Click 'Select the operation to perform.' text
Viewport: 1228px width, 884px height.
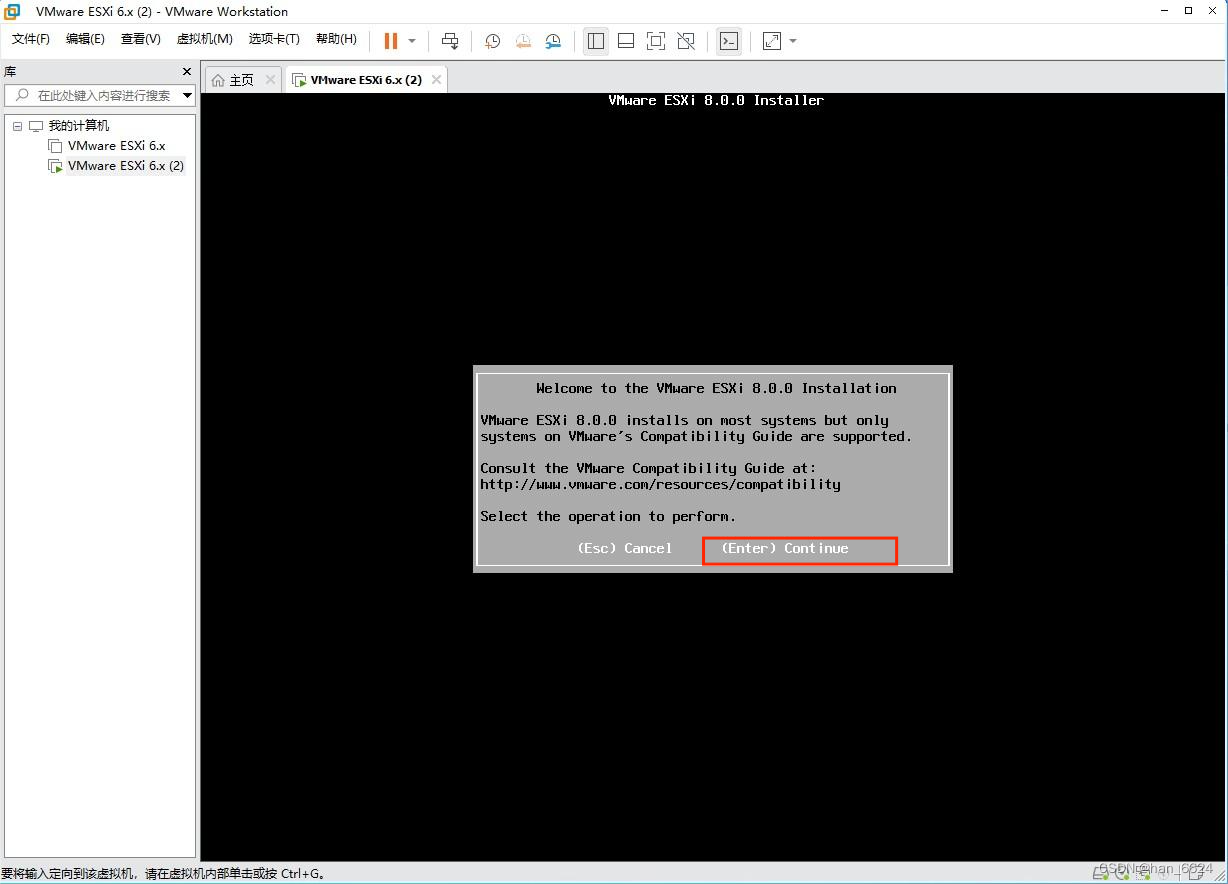pos(608,516)
